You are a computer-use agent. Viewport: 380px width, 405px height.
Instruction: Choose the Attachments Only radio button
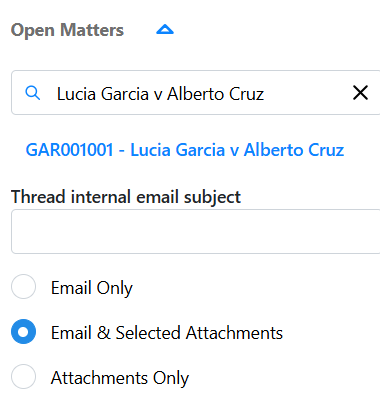tap(23, 377)
